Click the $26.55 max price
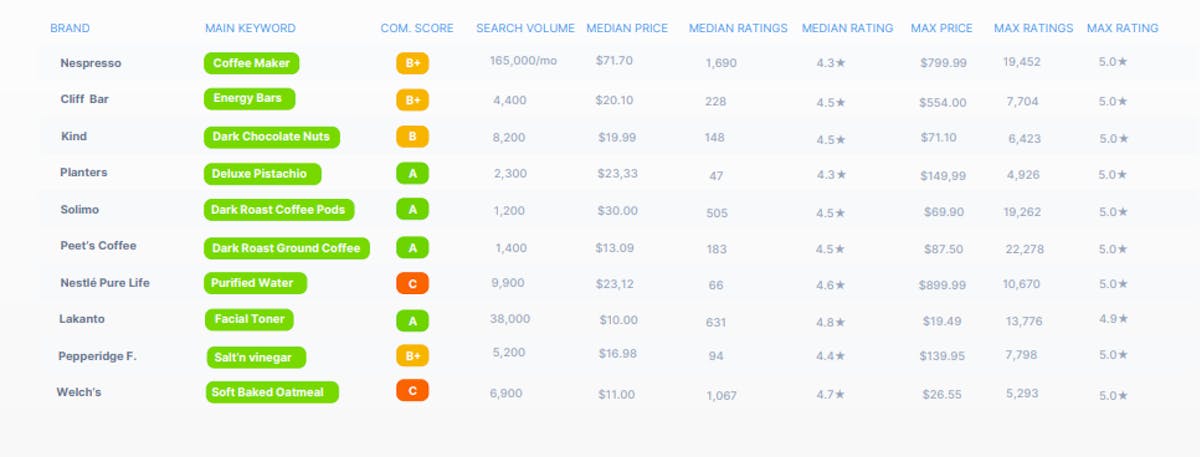Screen dimensions: 1200x457 (941, 394)
